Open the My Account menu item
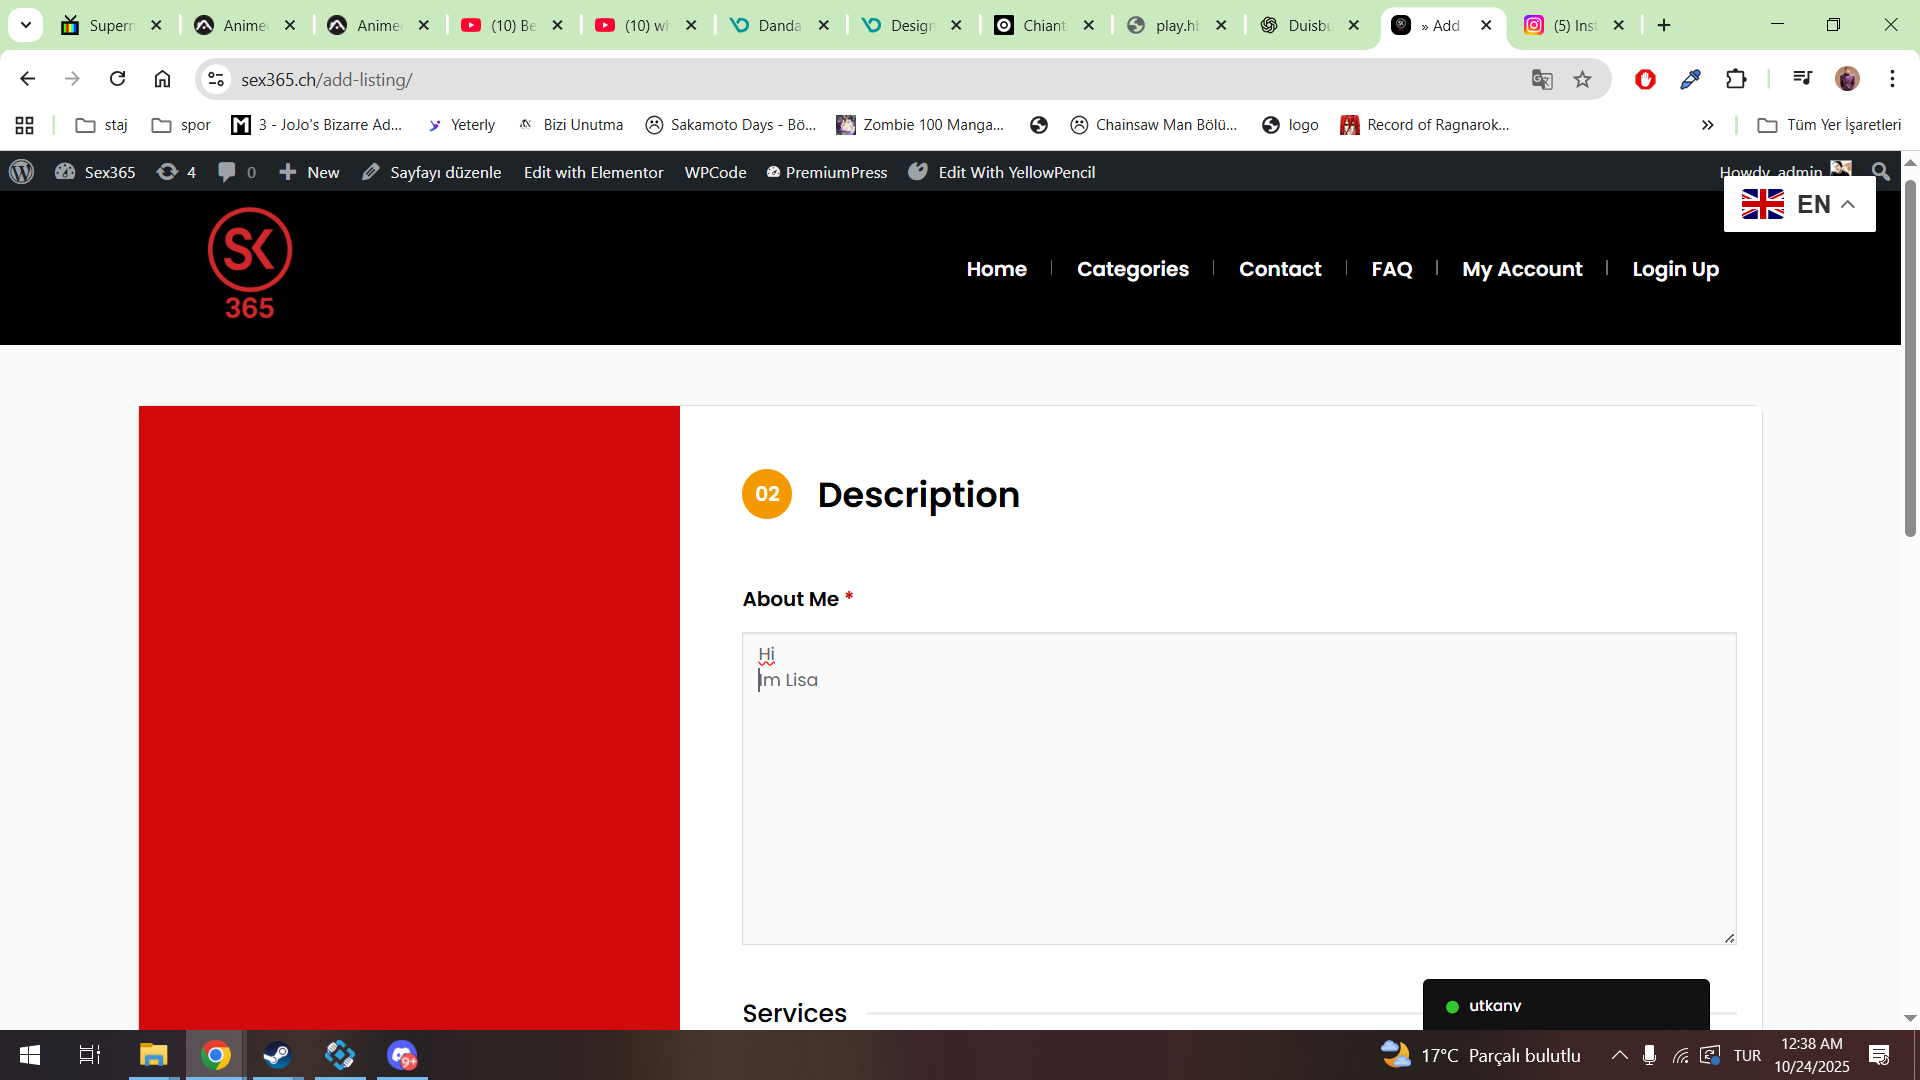 point(1521,269)
